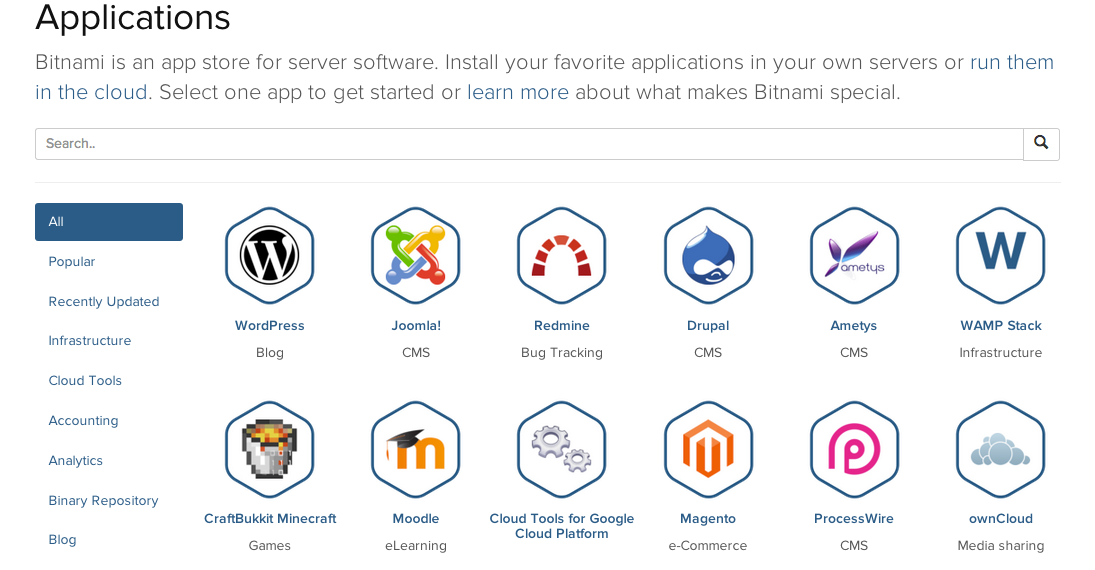Select the Redmine red arch icon
1095x570 pixels.
[x=561, y=256]
